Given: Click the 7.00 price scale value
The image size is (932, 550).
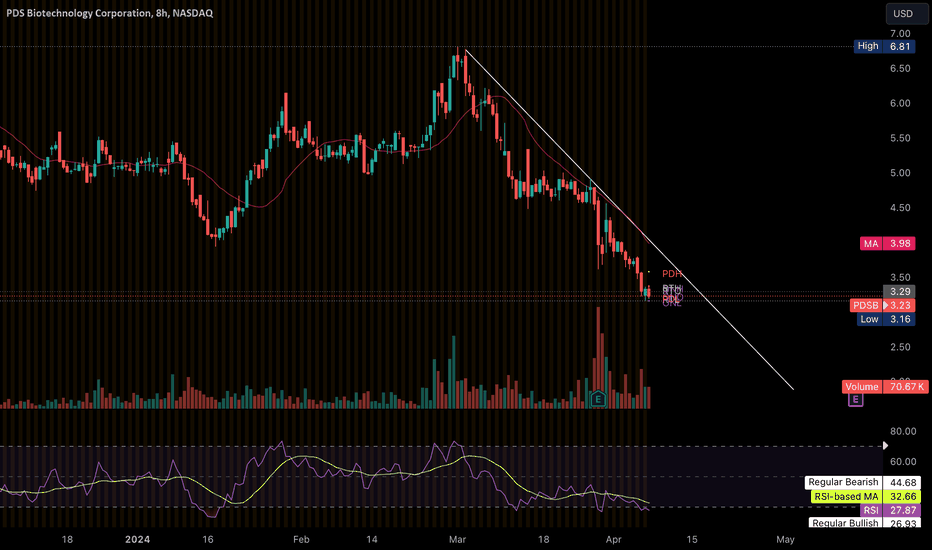Looking at the screenshot, I should click(900, 34).
